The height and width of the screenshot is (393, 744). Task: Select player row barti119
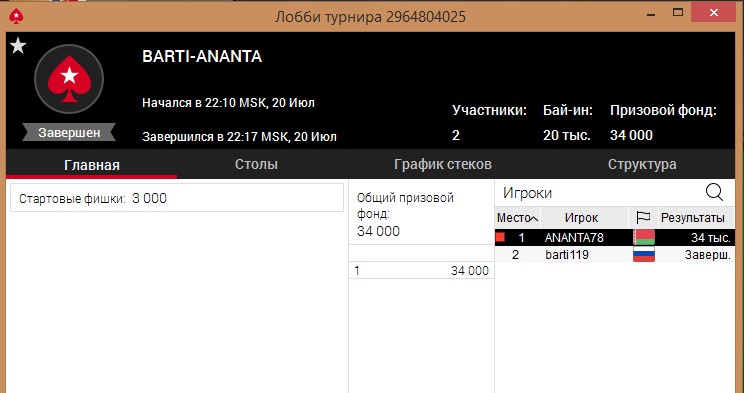tap(614, 255)
